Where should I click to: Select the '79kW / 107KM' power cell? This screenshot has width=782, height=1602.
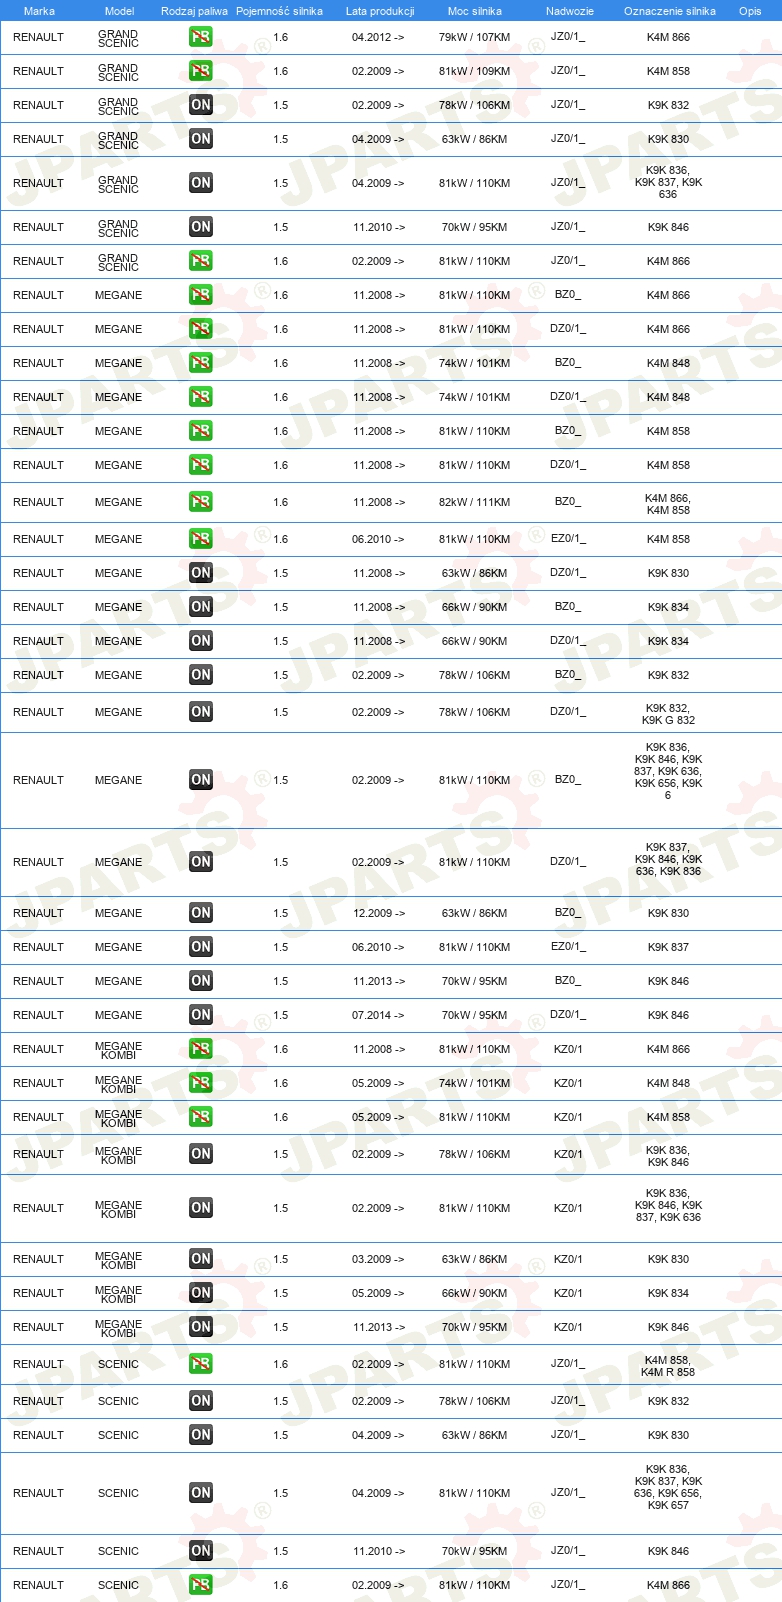[x=474, y=37]
